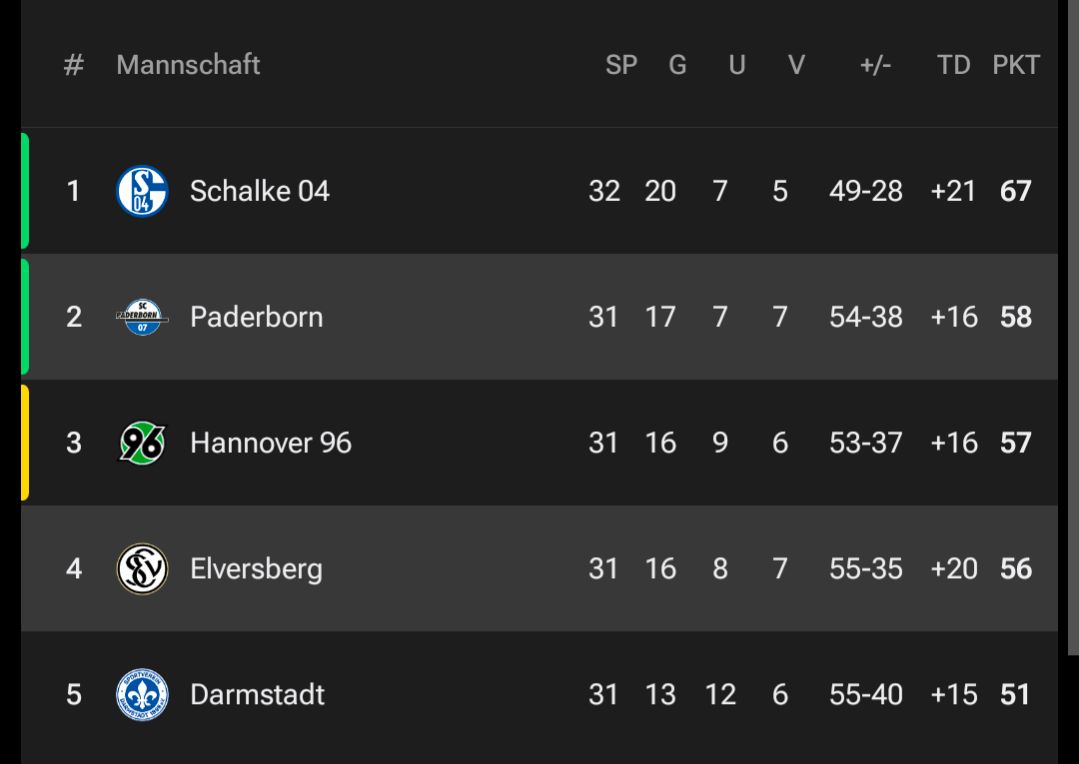Click the yellow playoff marker on Hannover row
This screenshot has height=764, width=1079.
point(25,443)
